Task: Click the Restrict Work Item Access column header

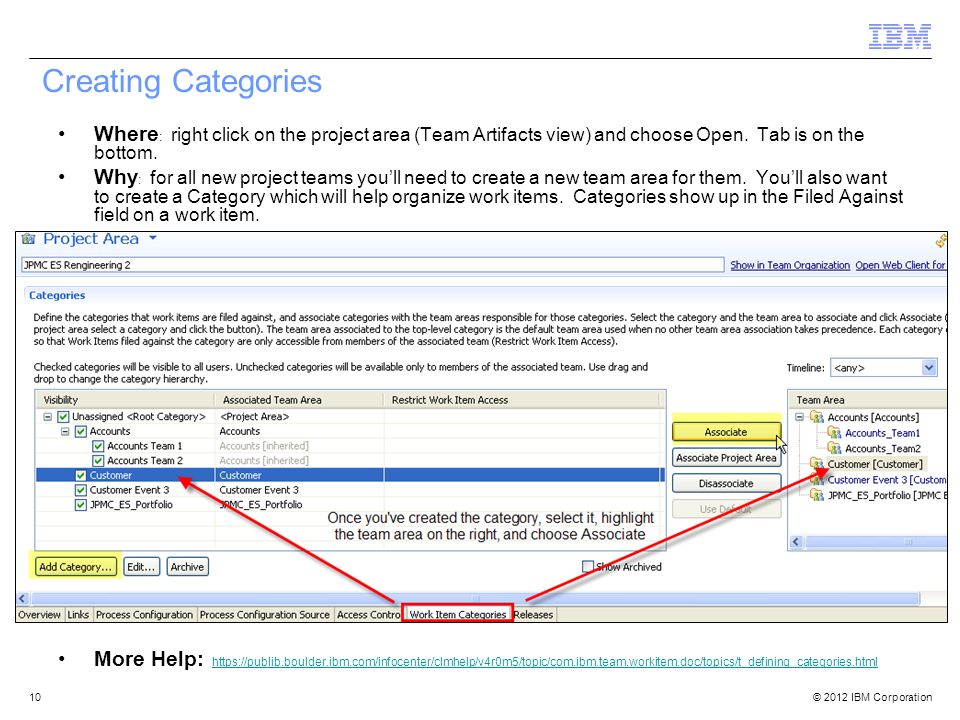Action: tap(522, 400)
